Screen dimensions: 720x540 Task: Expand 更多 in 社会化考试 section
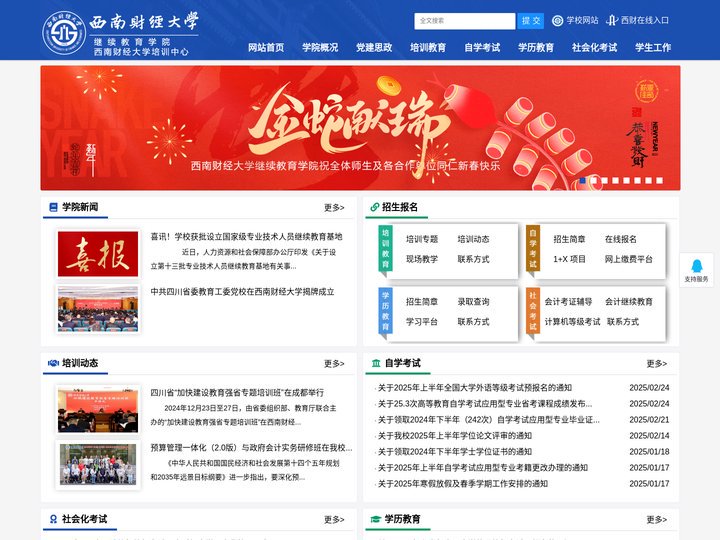click(334, 520)
